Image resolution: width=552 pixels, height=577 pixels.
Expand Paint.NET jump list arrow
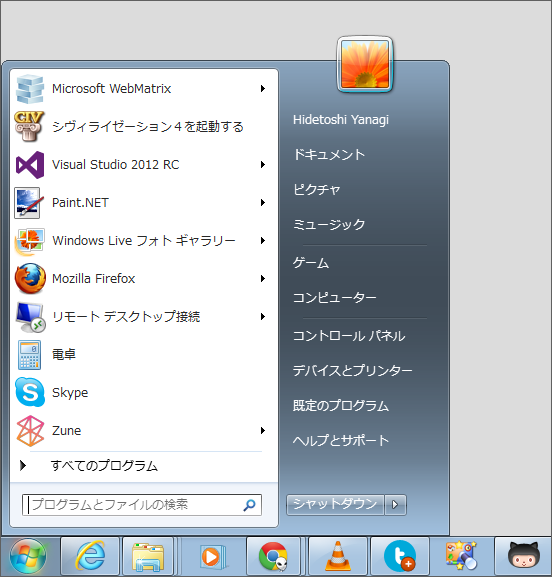(263, 202)
